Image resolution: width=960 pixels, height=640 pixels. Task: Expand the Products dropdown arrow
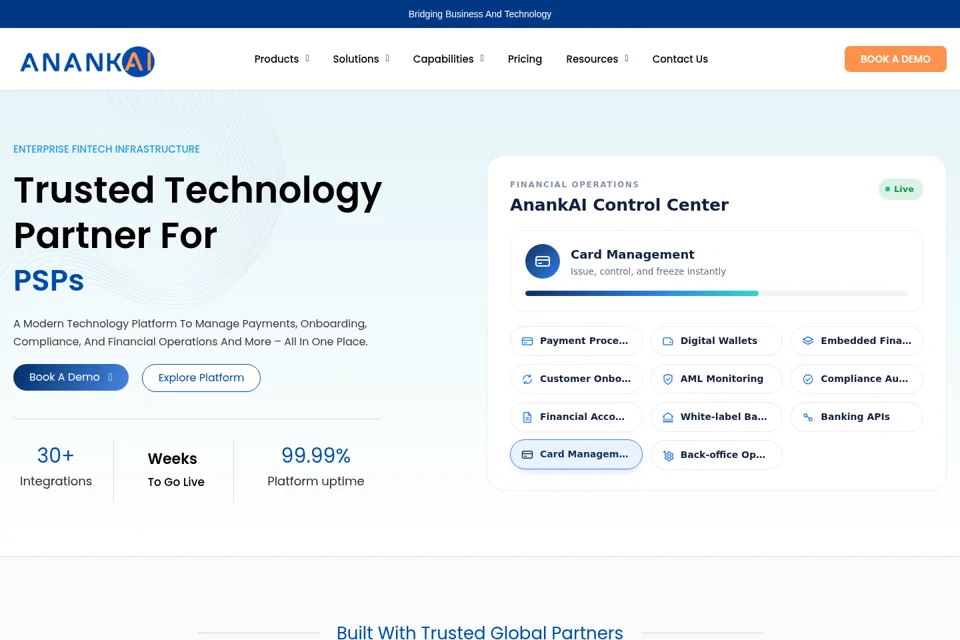pos(307,59)
